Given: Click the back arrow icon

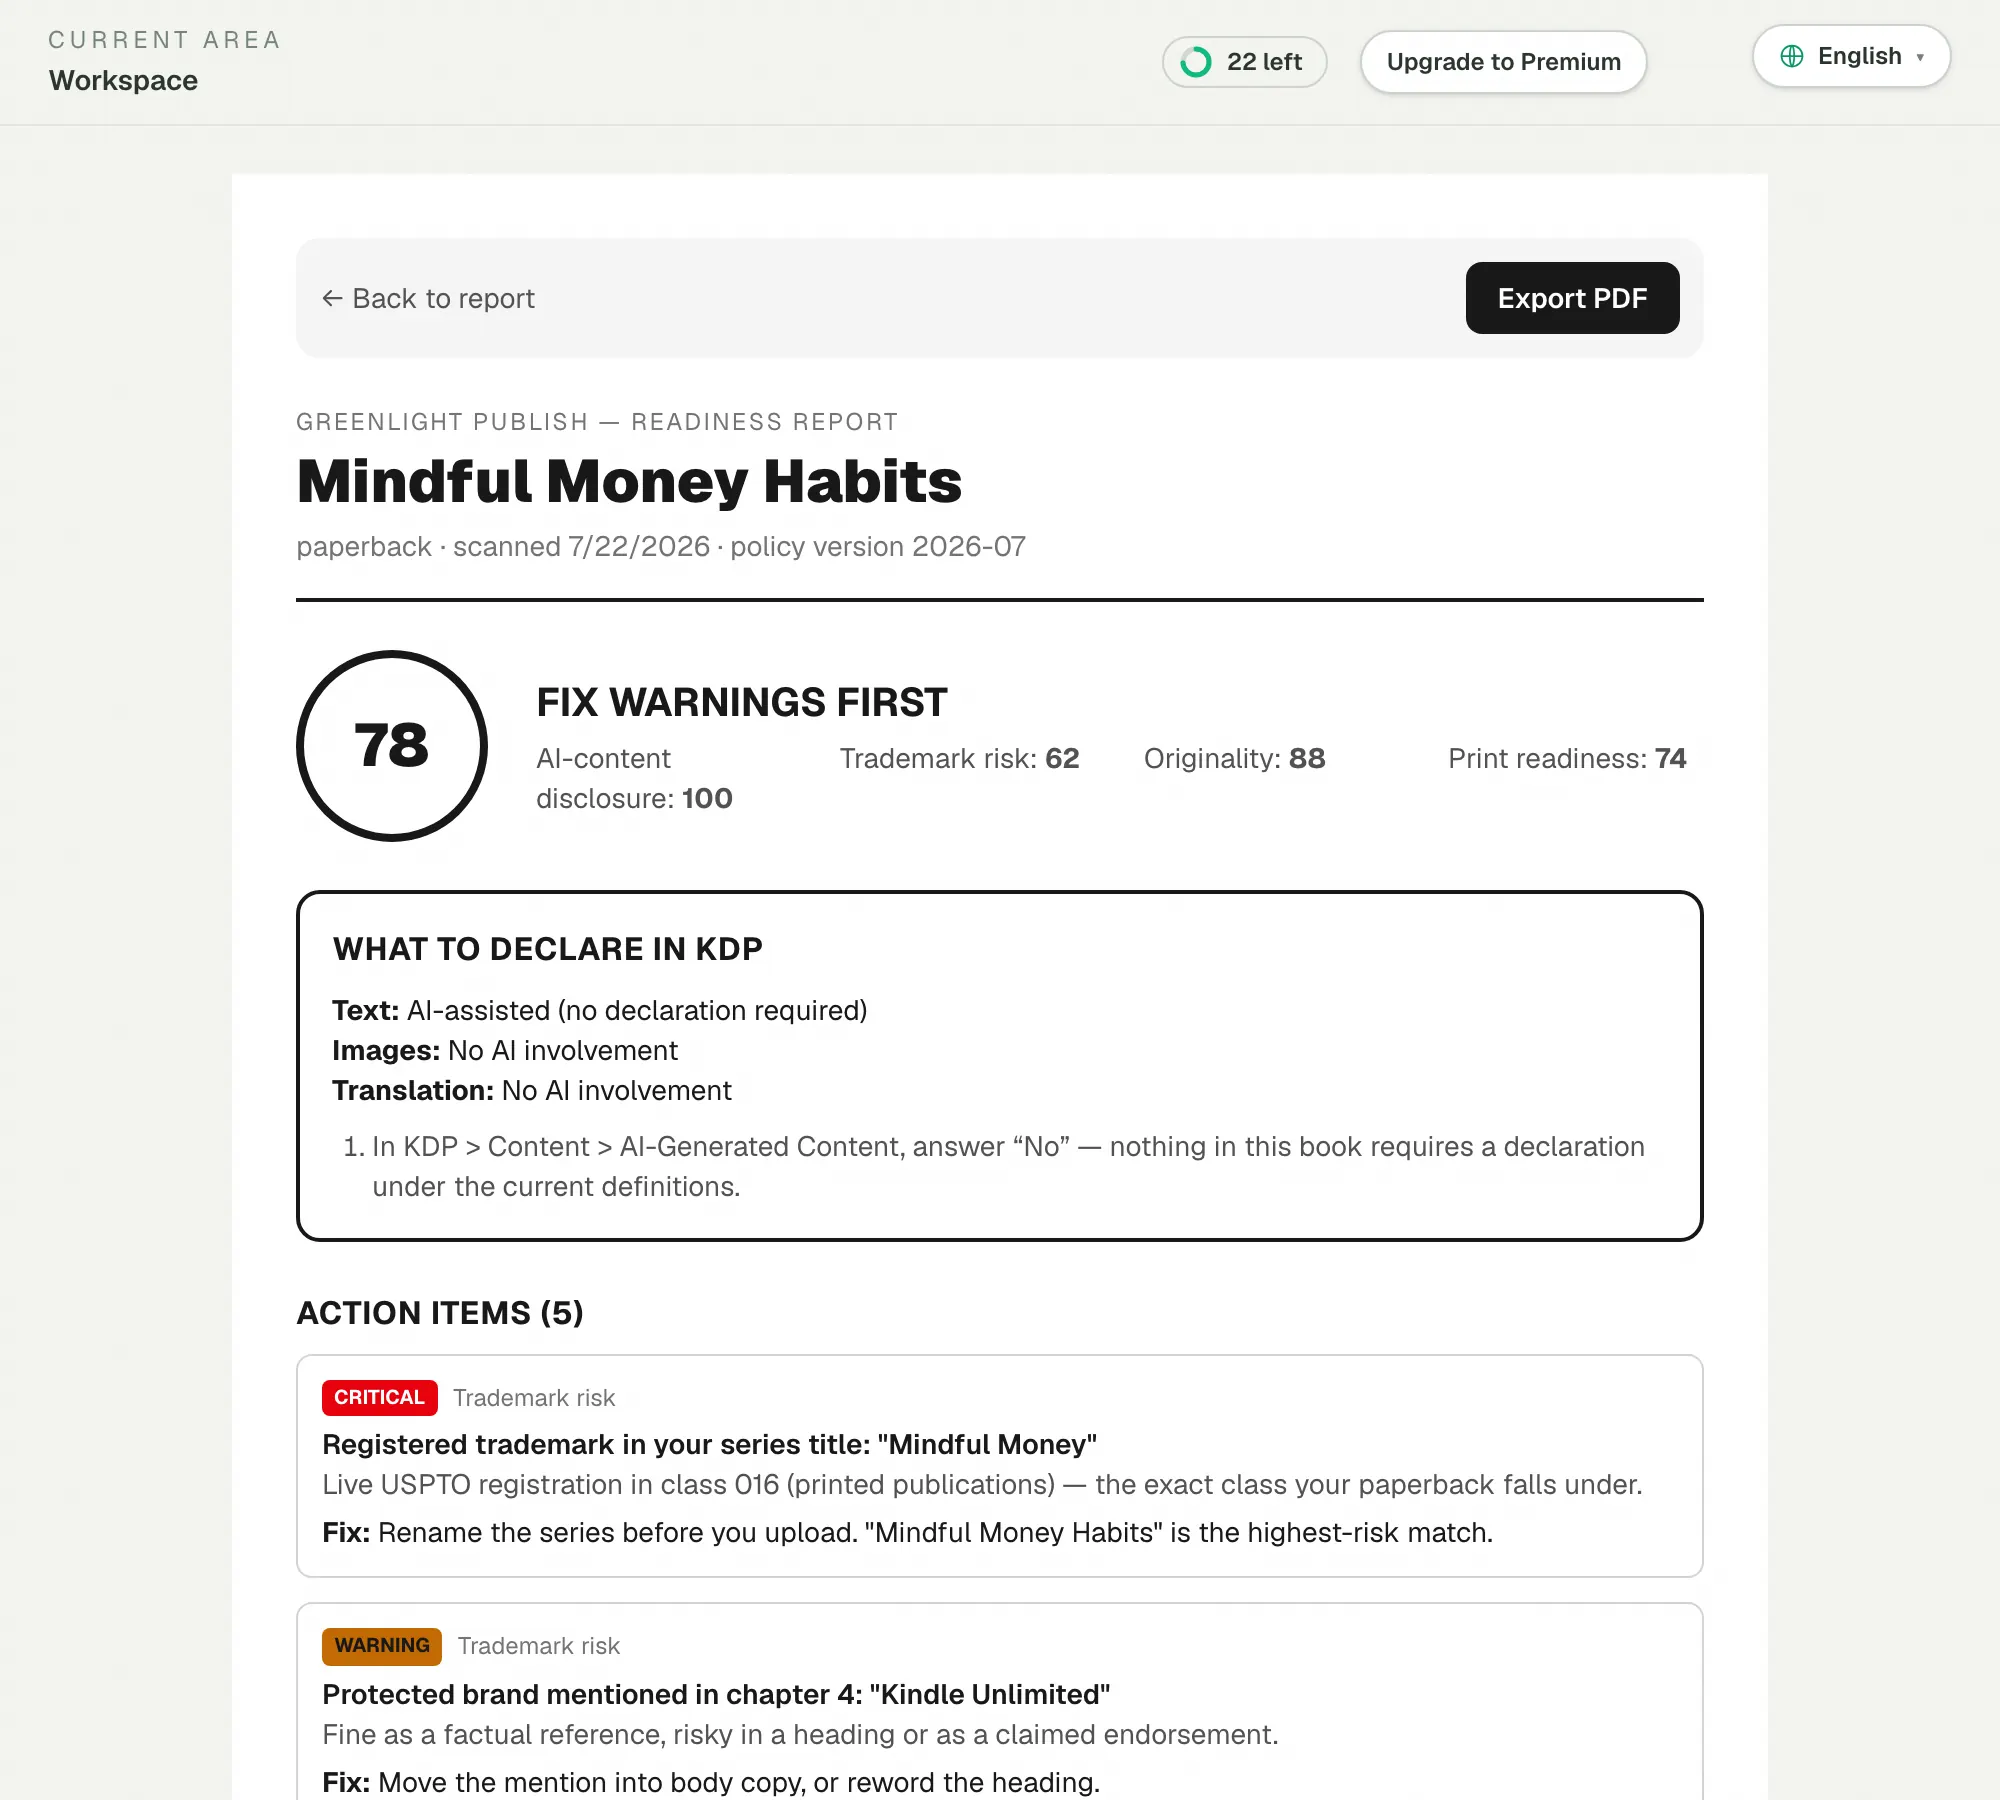Looking at the screenshot, I should (332, 298).
